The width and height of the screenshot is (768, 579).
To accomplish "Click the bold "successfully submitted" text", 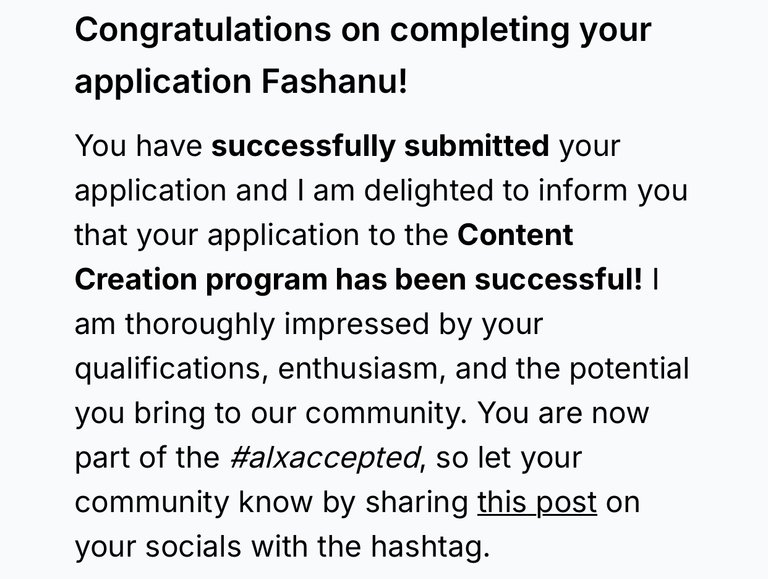I will tap(380, 146).
